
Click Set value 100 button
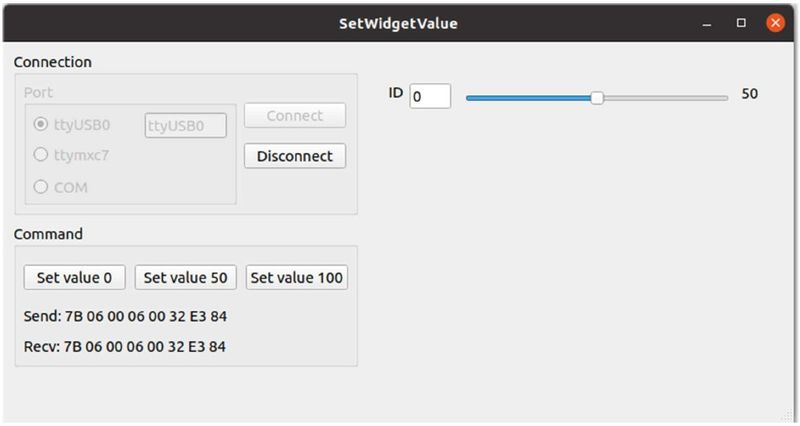(x=297, y=277)
